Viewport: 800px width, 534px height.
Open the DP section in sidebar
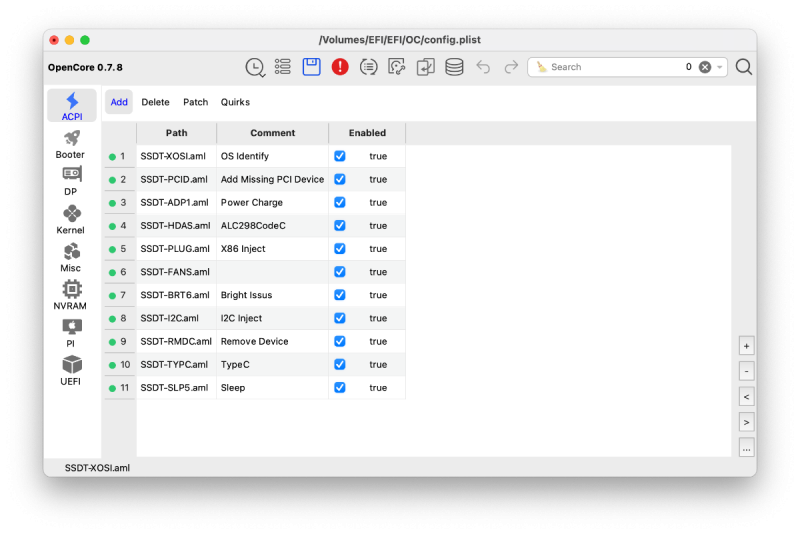(x=71, y=182)
